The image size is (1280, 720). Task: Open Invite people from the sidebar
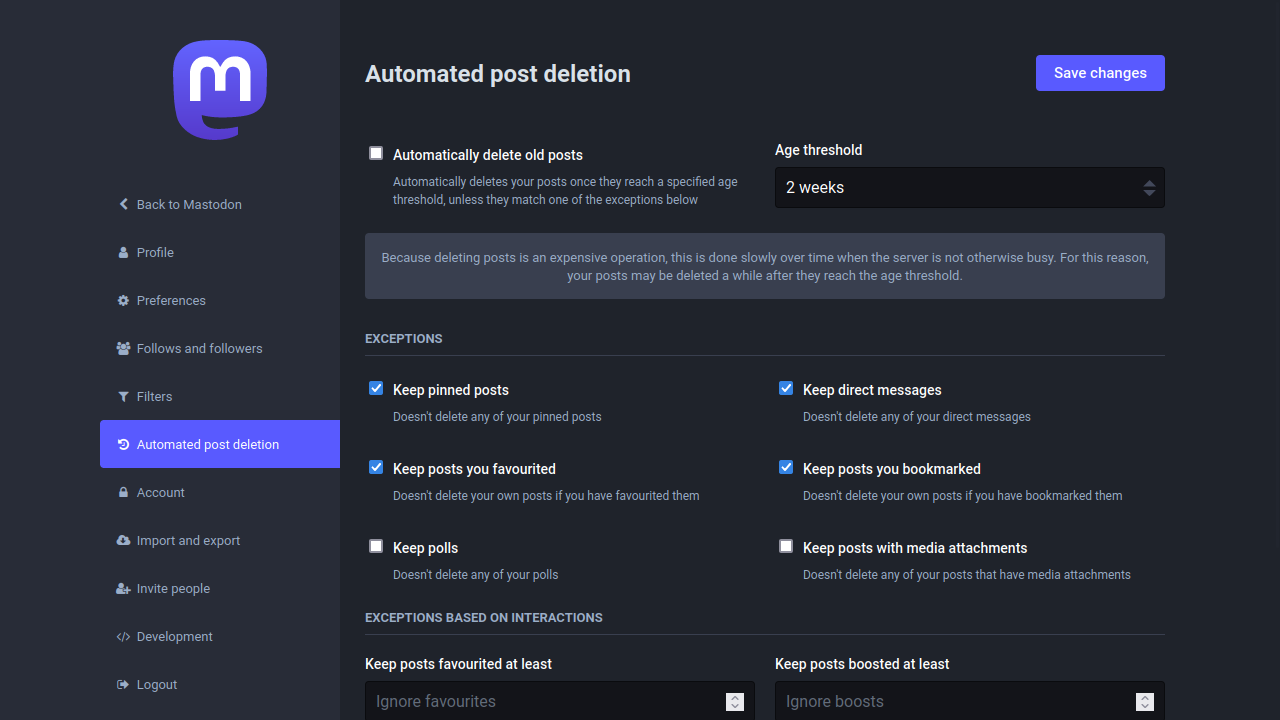tap(174, 588)
